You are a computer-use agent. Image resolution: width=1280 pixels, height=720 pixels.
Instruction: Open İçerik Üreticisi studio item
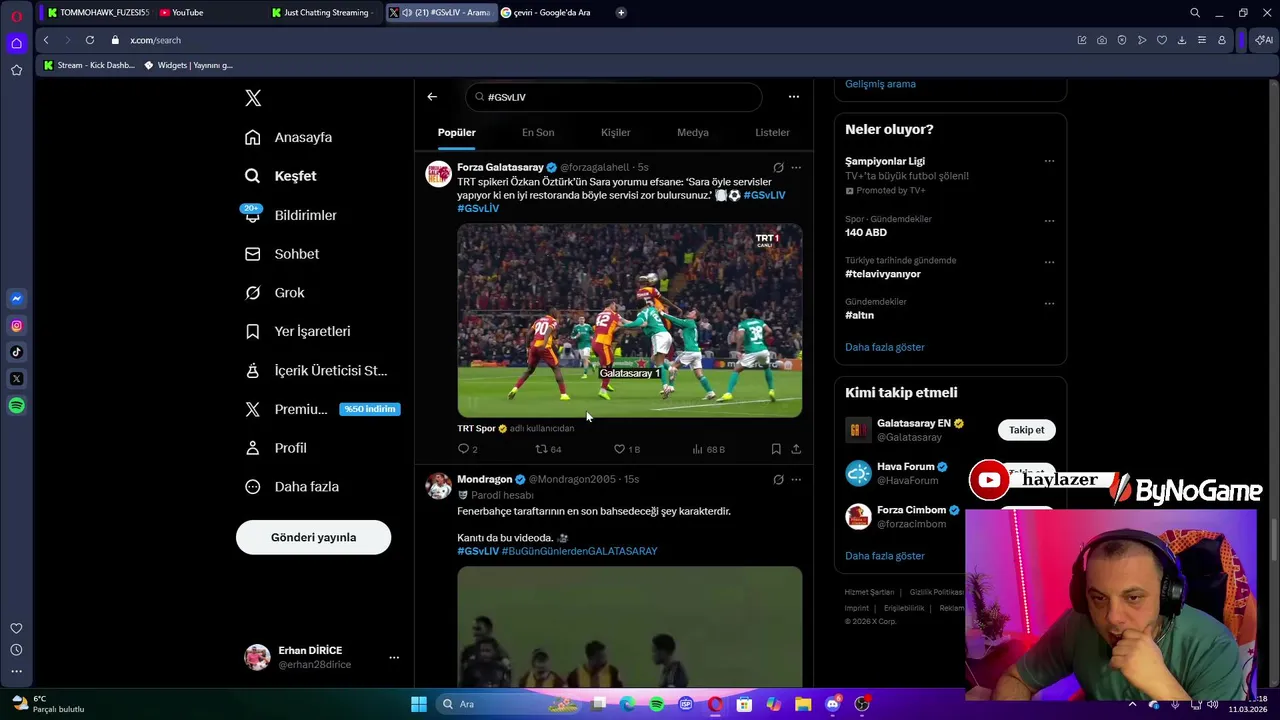(x=316, y=370)
